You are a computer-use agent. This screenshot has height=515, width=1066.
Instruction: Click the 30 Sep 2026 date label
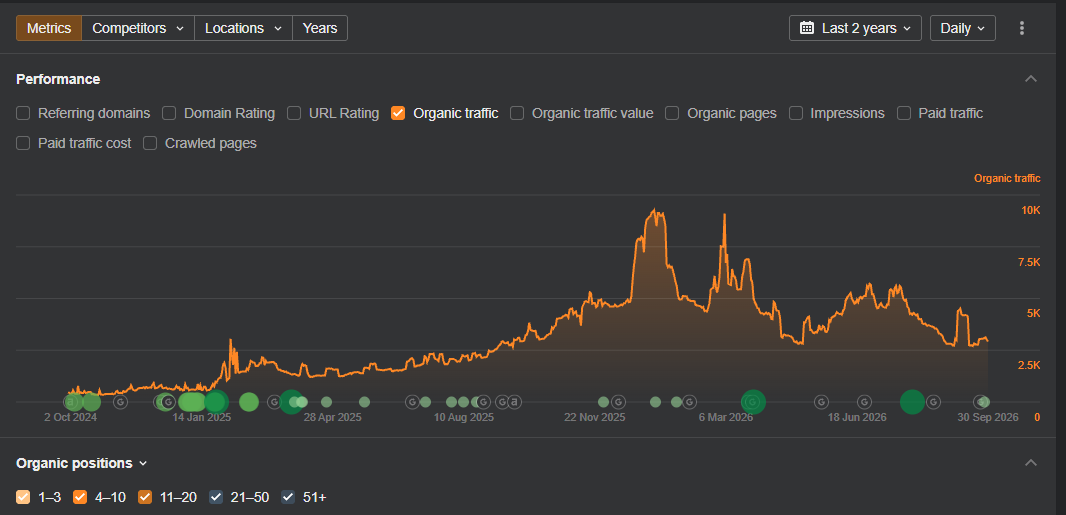click(988, 417)
